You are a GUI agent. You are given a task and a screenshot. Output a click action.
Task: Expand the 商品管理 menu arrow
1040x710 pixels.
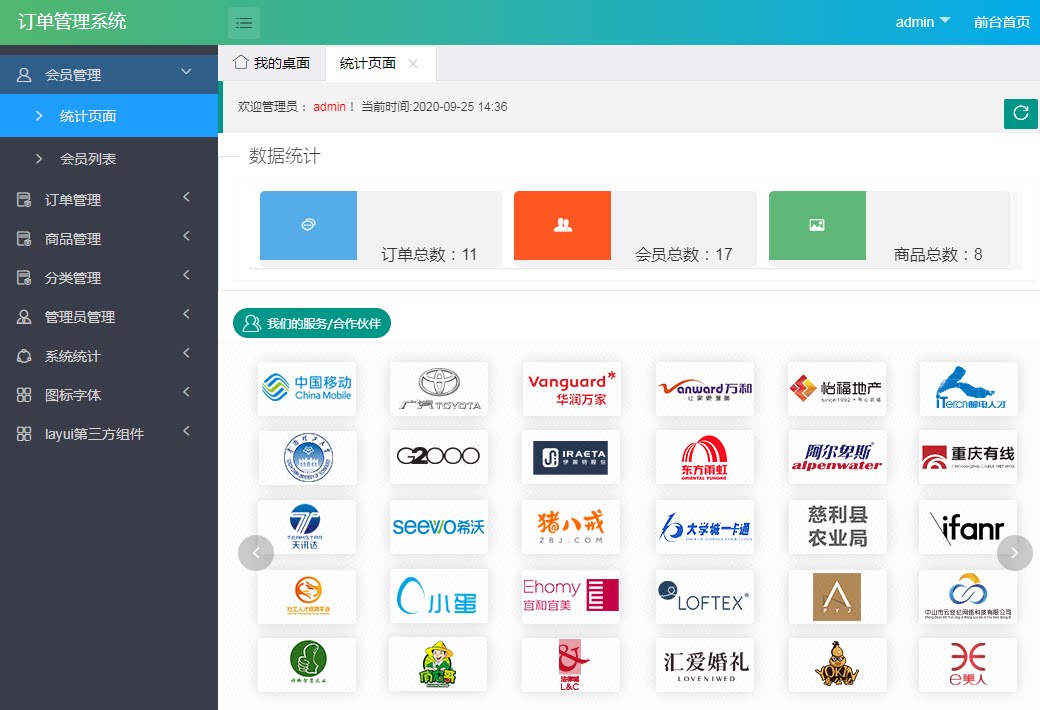tap(186, 236)
